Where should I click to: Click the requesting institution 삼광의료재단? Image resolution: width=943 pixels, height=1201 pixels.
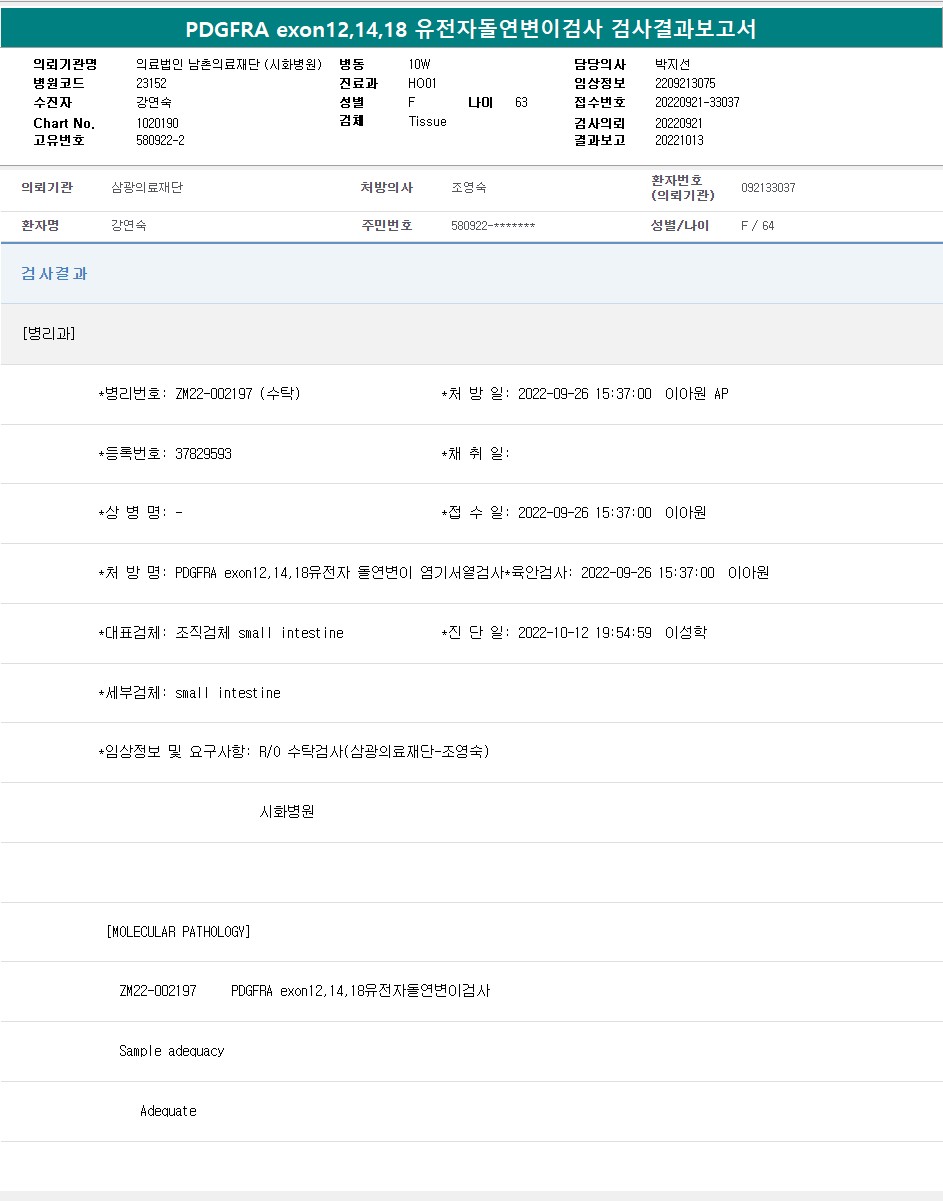tap(147, 188)
